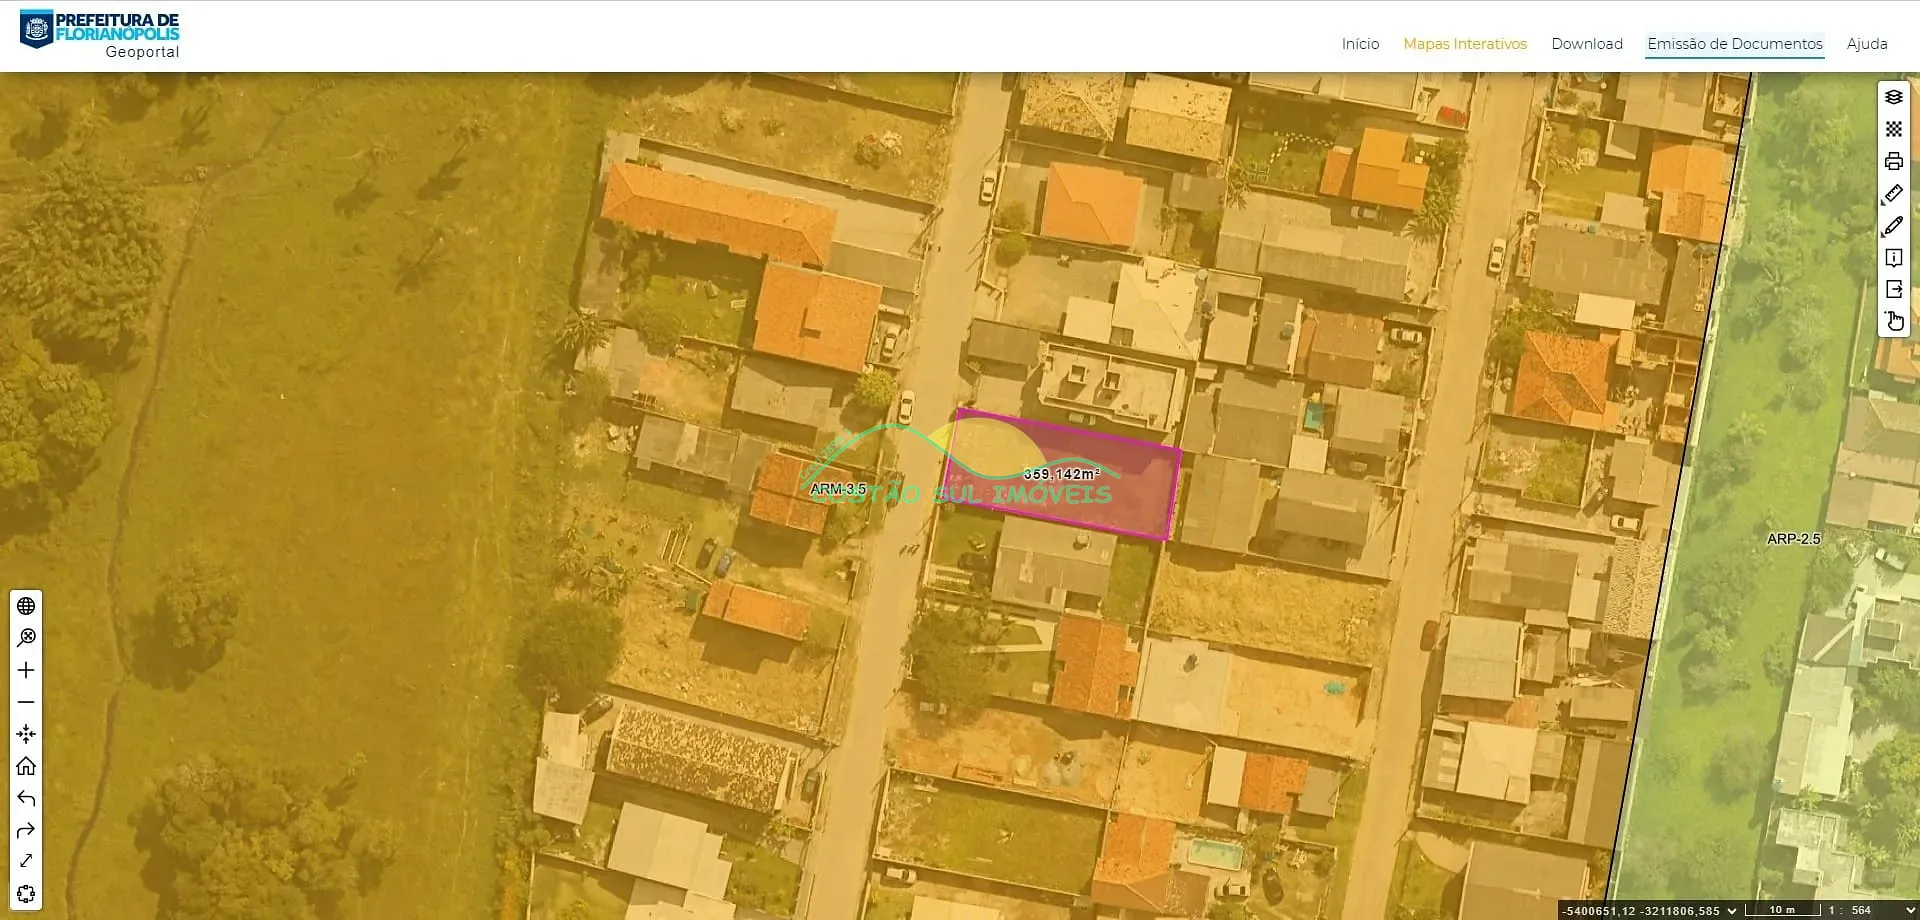Click the center-on-location arrows icon
Viewport: 1920px width, 920px height.
pos(26,734)
